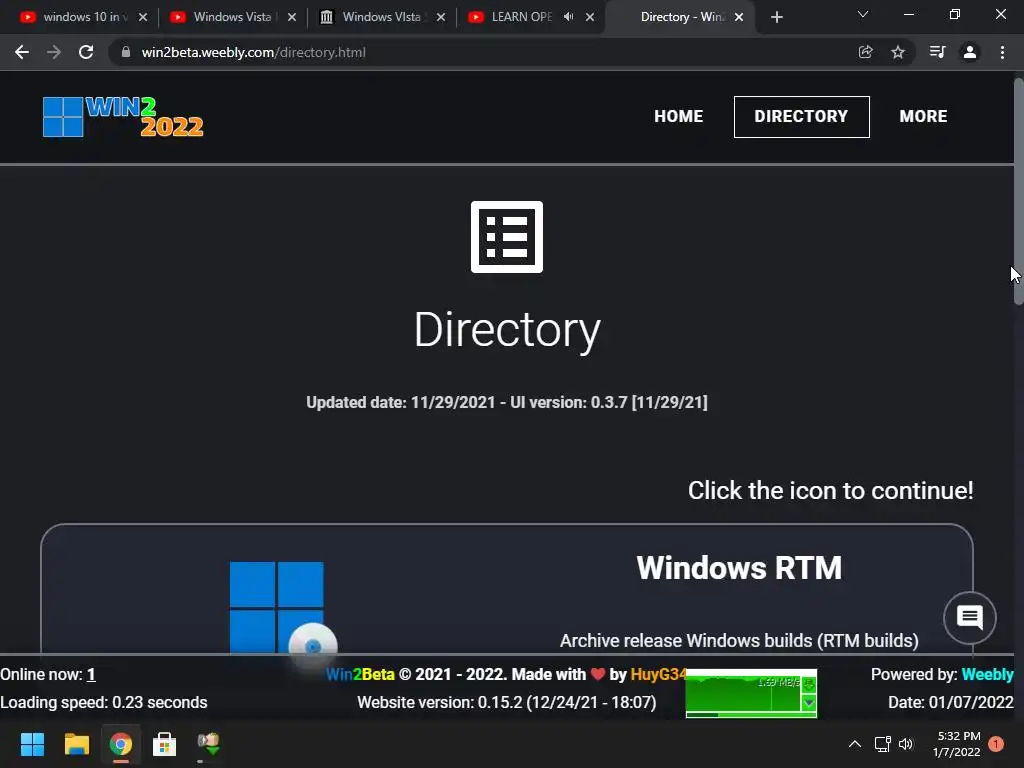1024x768 pixels.
Task: Close the 'windows 10 in v' tab
Action: pyautogui.click(x=143, y=17)
